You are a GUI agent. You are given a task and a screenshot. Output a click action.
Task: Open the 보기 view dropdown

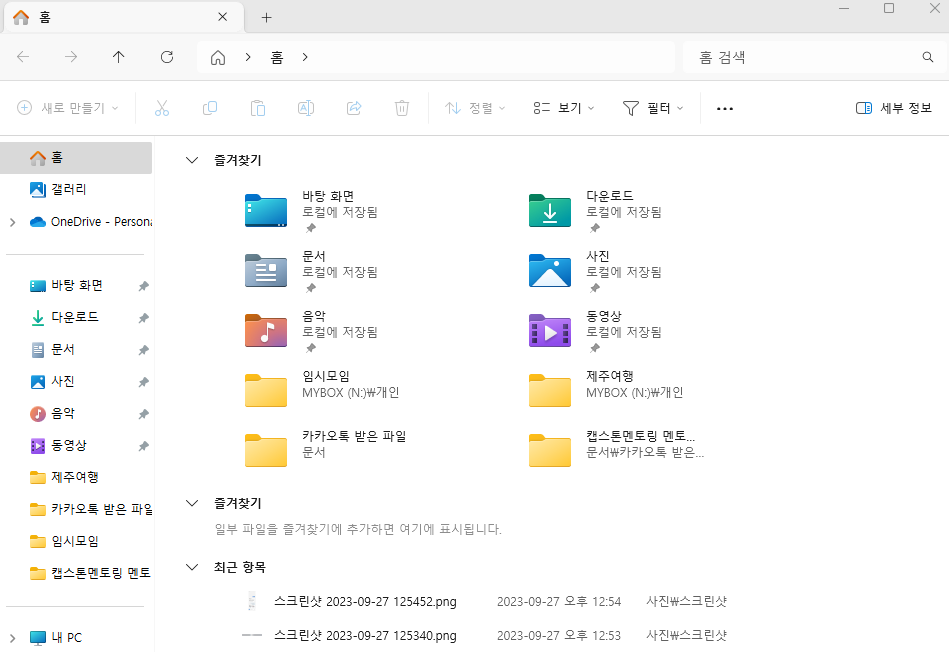coord(562,107)
